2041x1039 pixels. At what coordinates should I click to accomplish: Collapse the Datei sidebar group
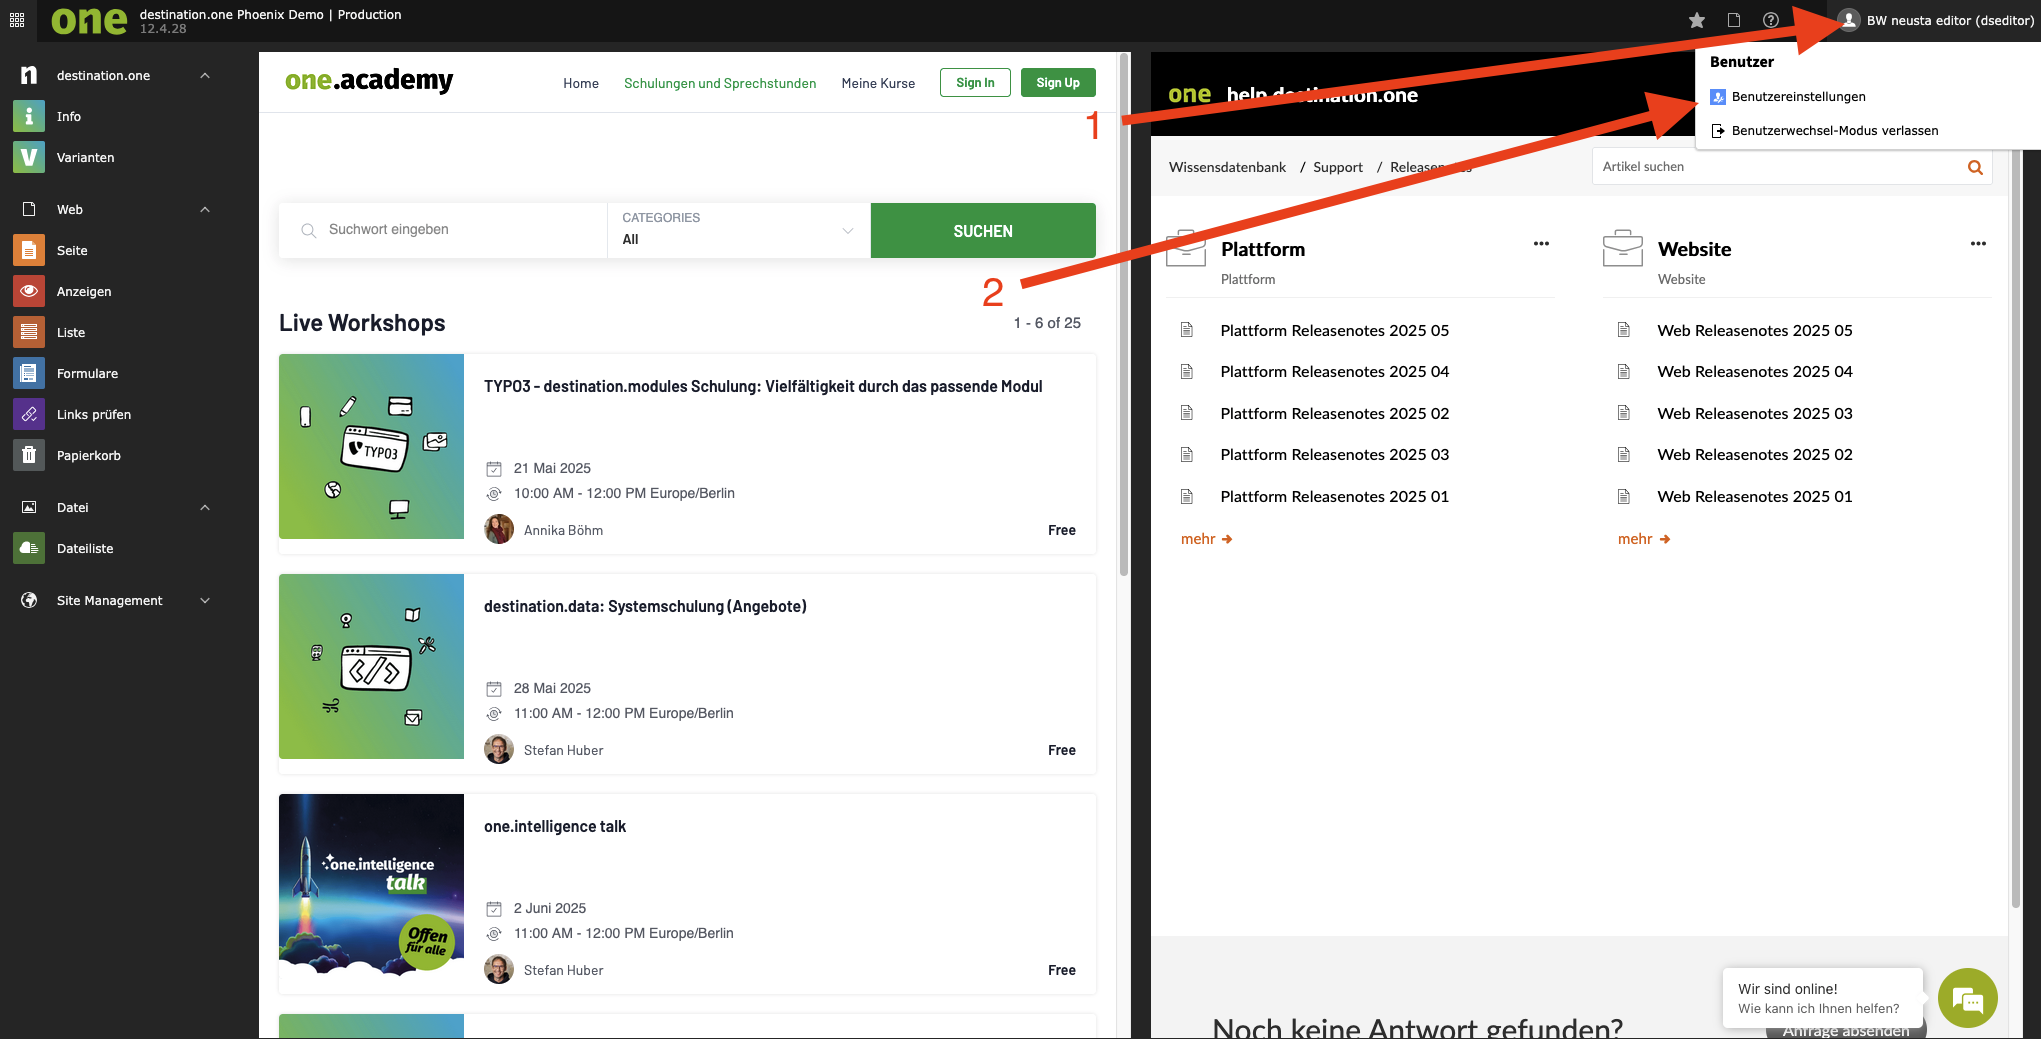205,507
